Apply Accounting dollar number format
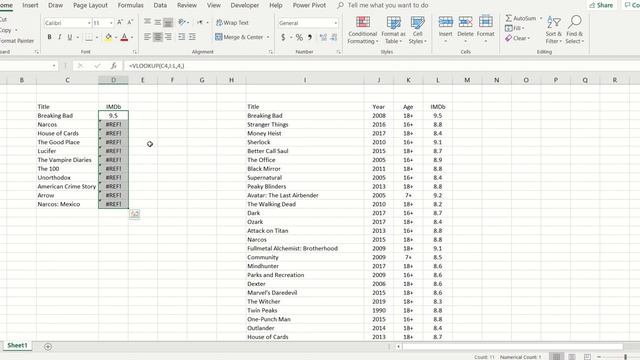Image resolution: width=640 pixels, height=360 pixels. coord(283,38)
